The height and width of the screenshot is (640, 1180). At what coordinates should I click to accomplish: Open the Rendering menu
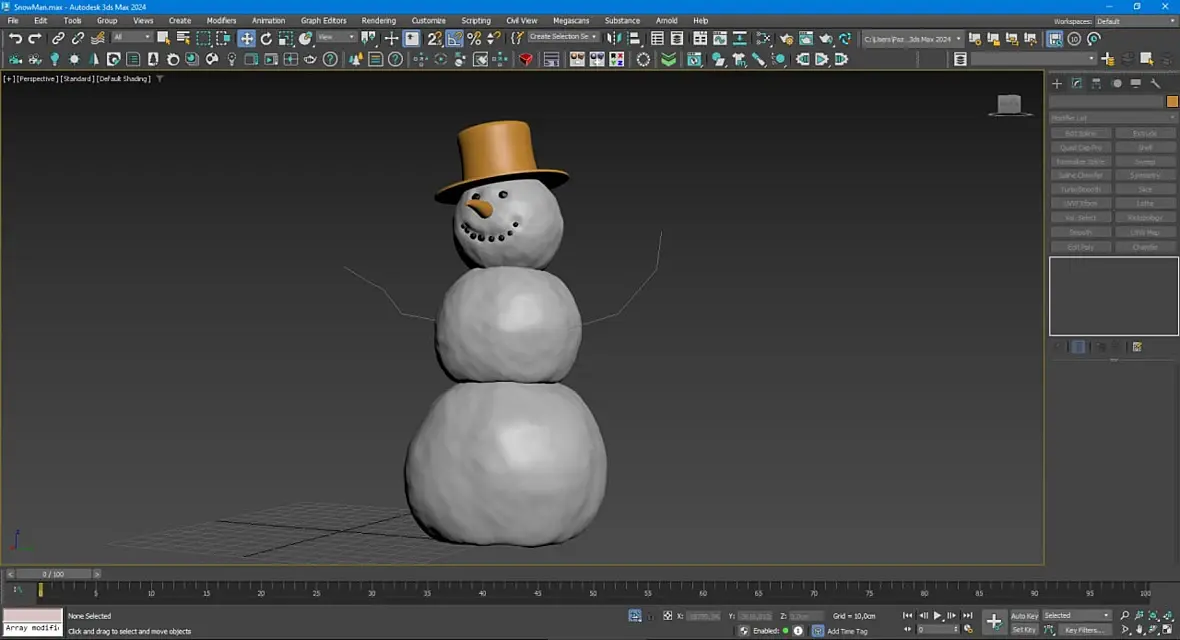point(378,20)
